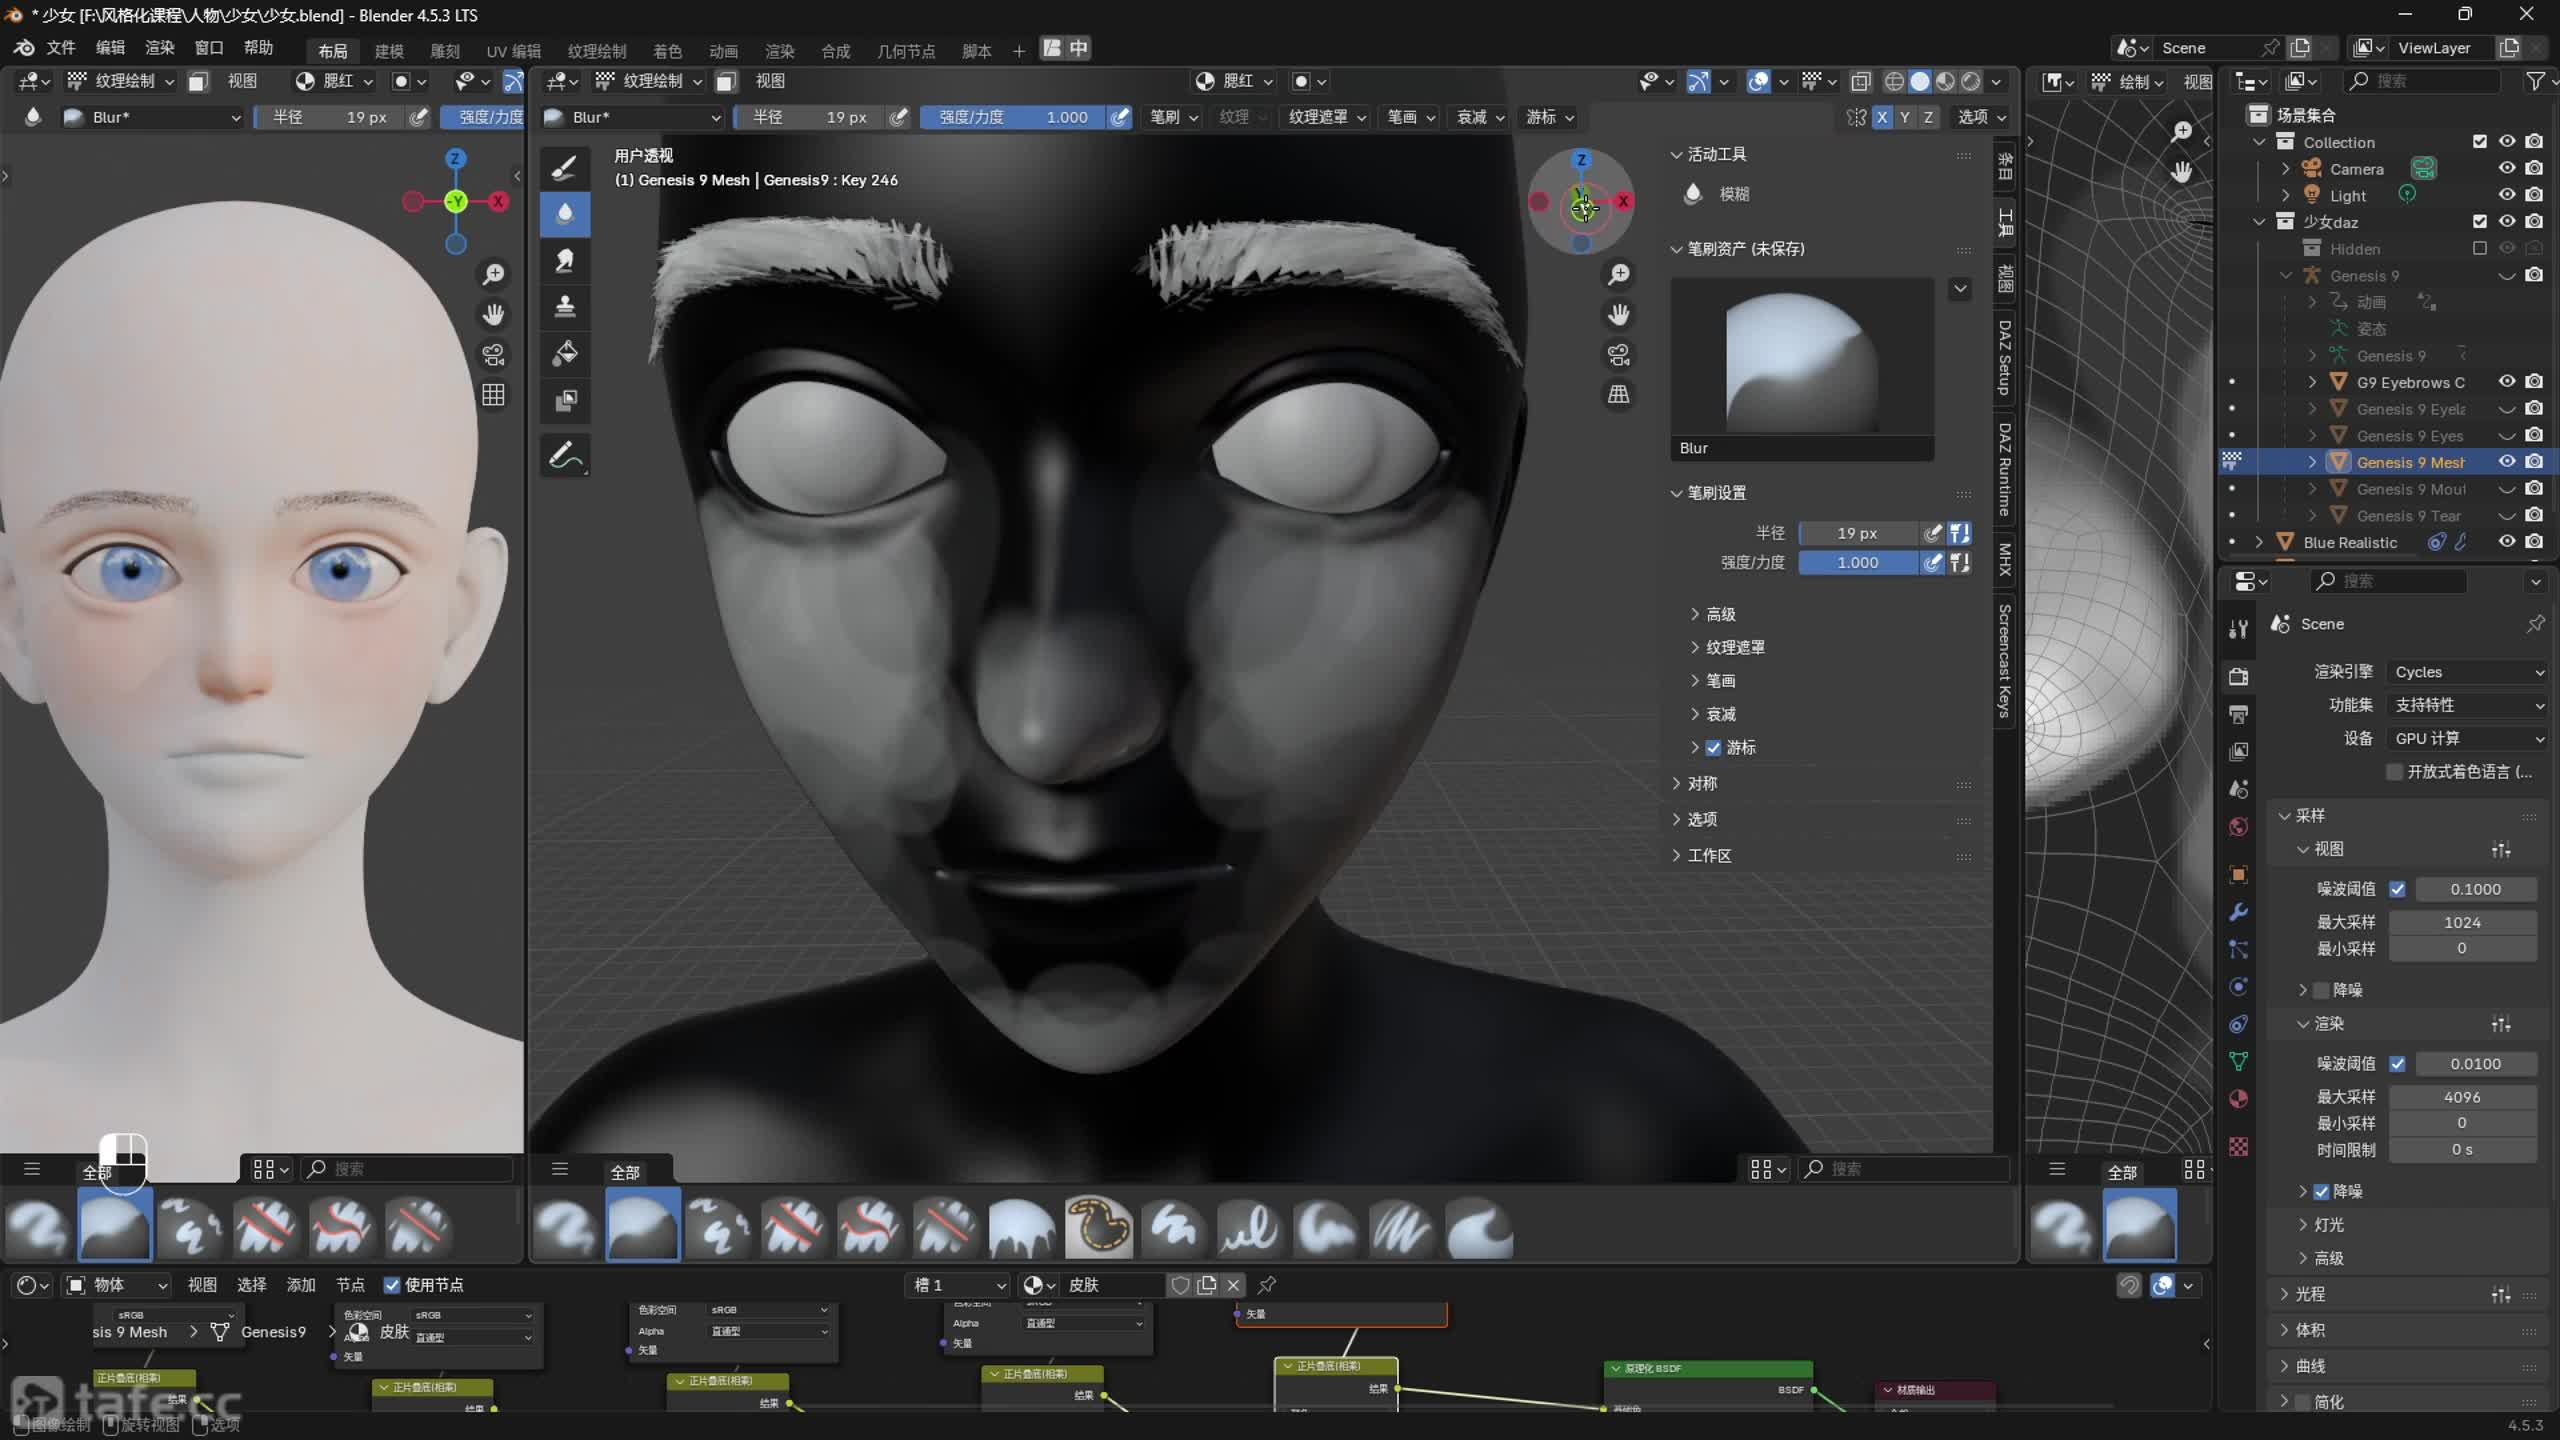Select the Draw brush tool
The image size is (2560, 1440).
(565, 167)
